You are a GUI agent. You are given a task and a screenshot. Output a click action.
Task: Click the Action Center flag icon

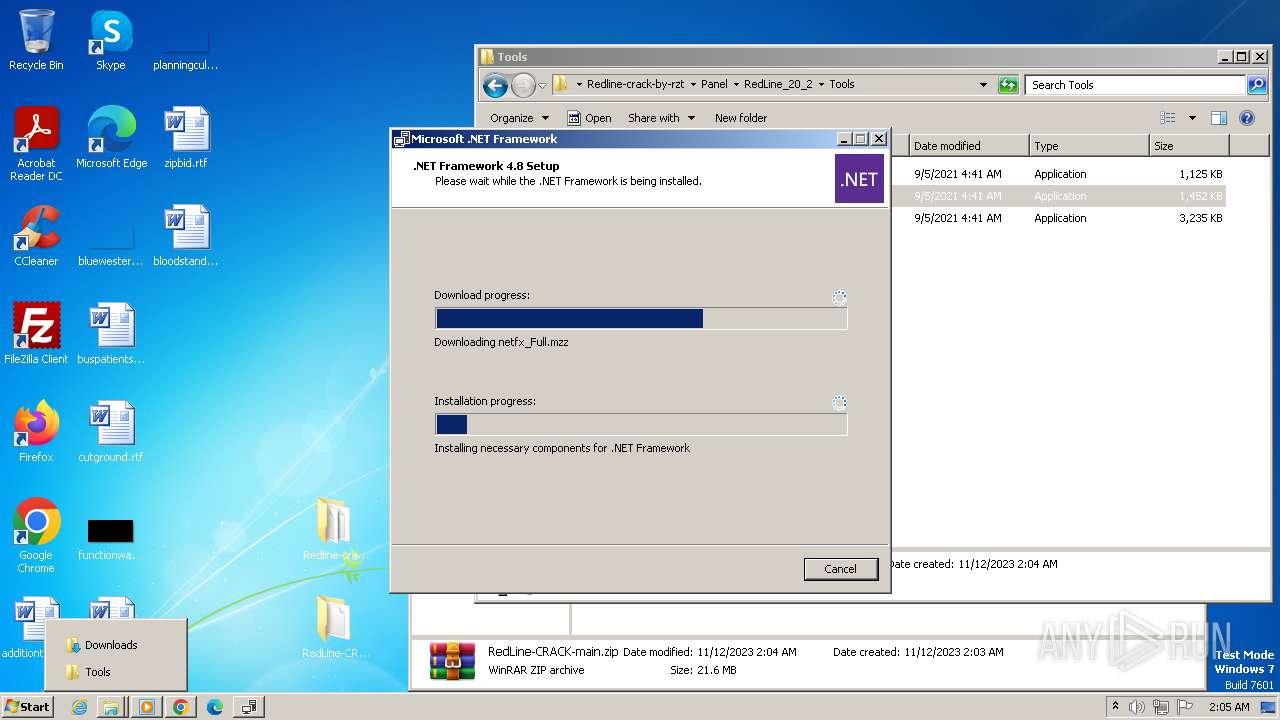pos(1186,707)
